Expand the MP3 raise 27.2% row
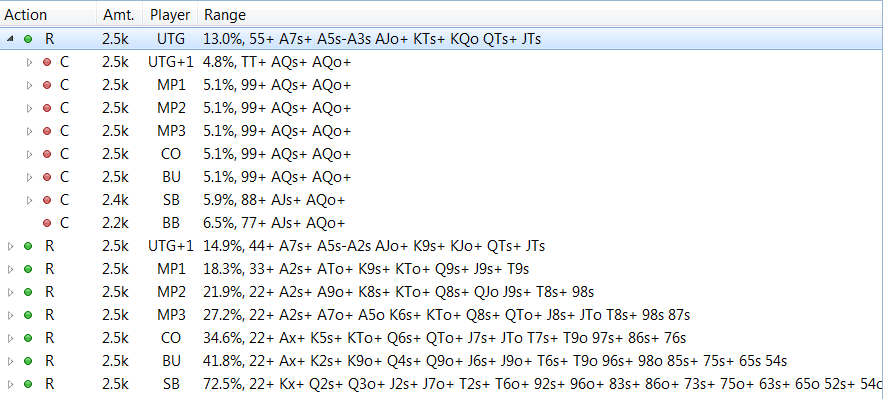 [x=10, y=316]
